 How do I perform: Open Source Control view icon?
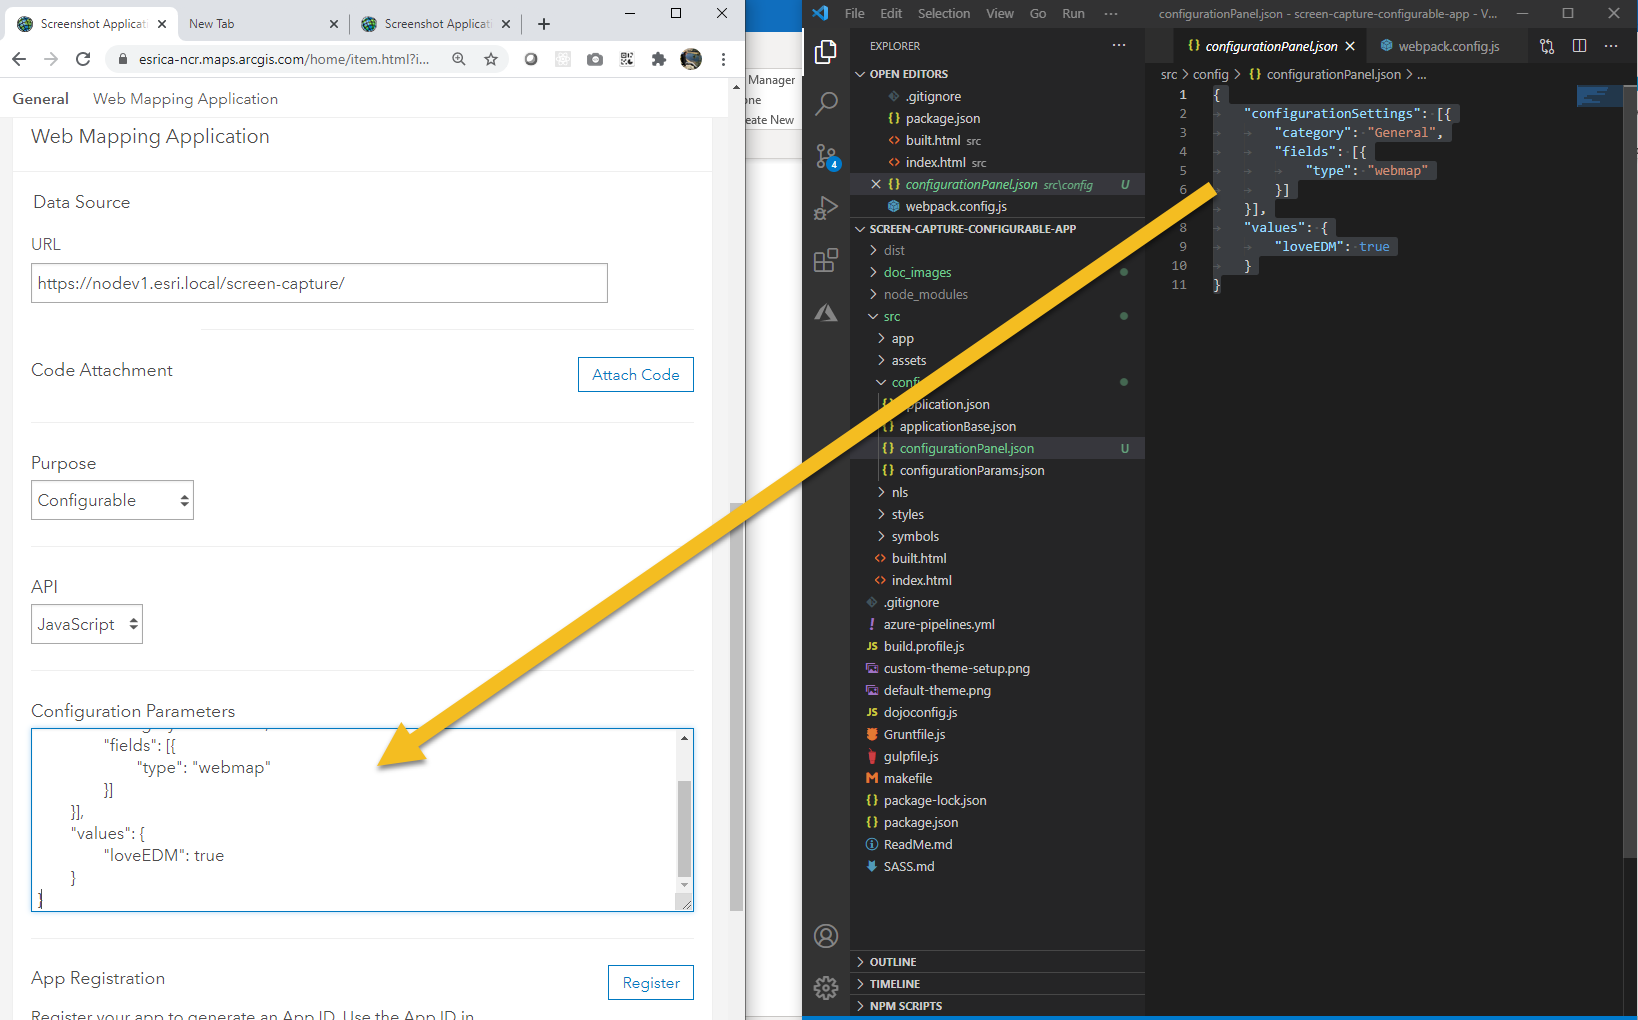pyautogui.click(x=826, y=156)
